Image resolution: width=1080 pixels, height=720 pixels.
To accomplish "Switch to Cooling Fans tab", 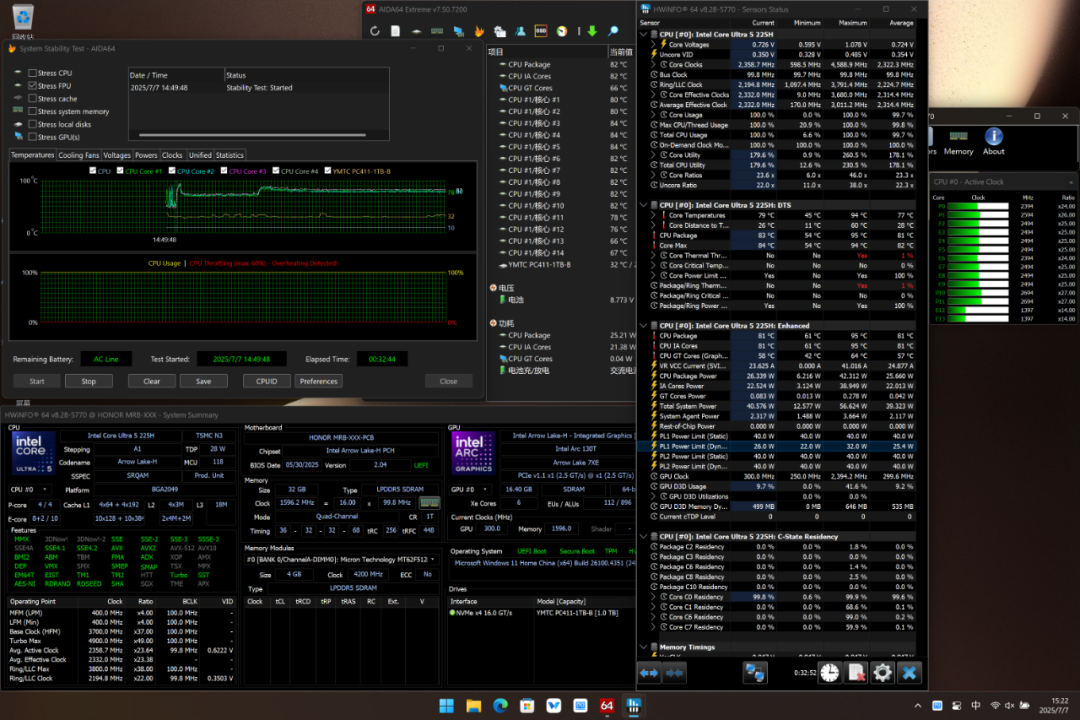I will click(79, 155).
